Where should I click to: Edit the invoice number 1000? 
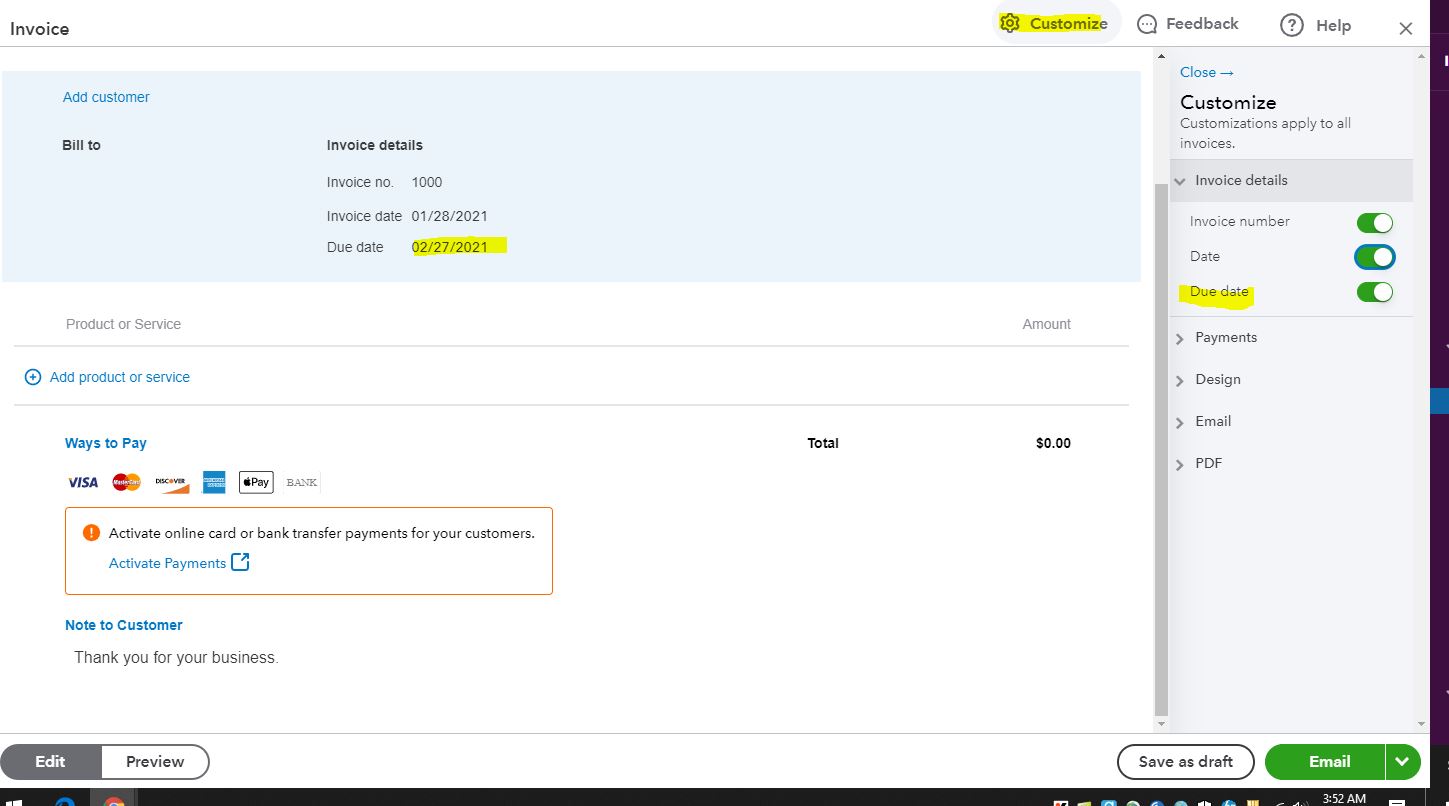click(x=427, y=182)
